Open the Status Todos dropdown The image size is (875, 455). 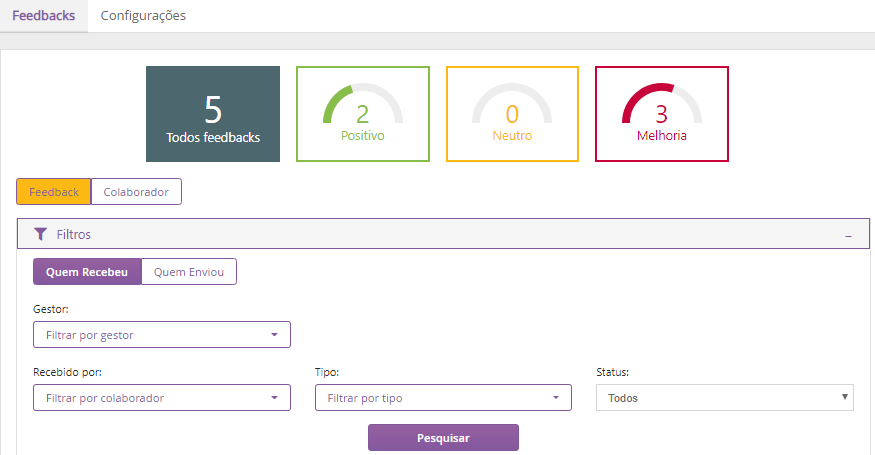pos(725,397)
